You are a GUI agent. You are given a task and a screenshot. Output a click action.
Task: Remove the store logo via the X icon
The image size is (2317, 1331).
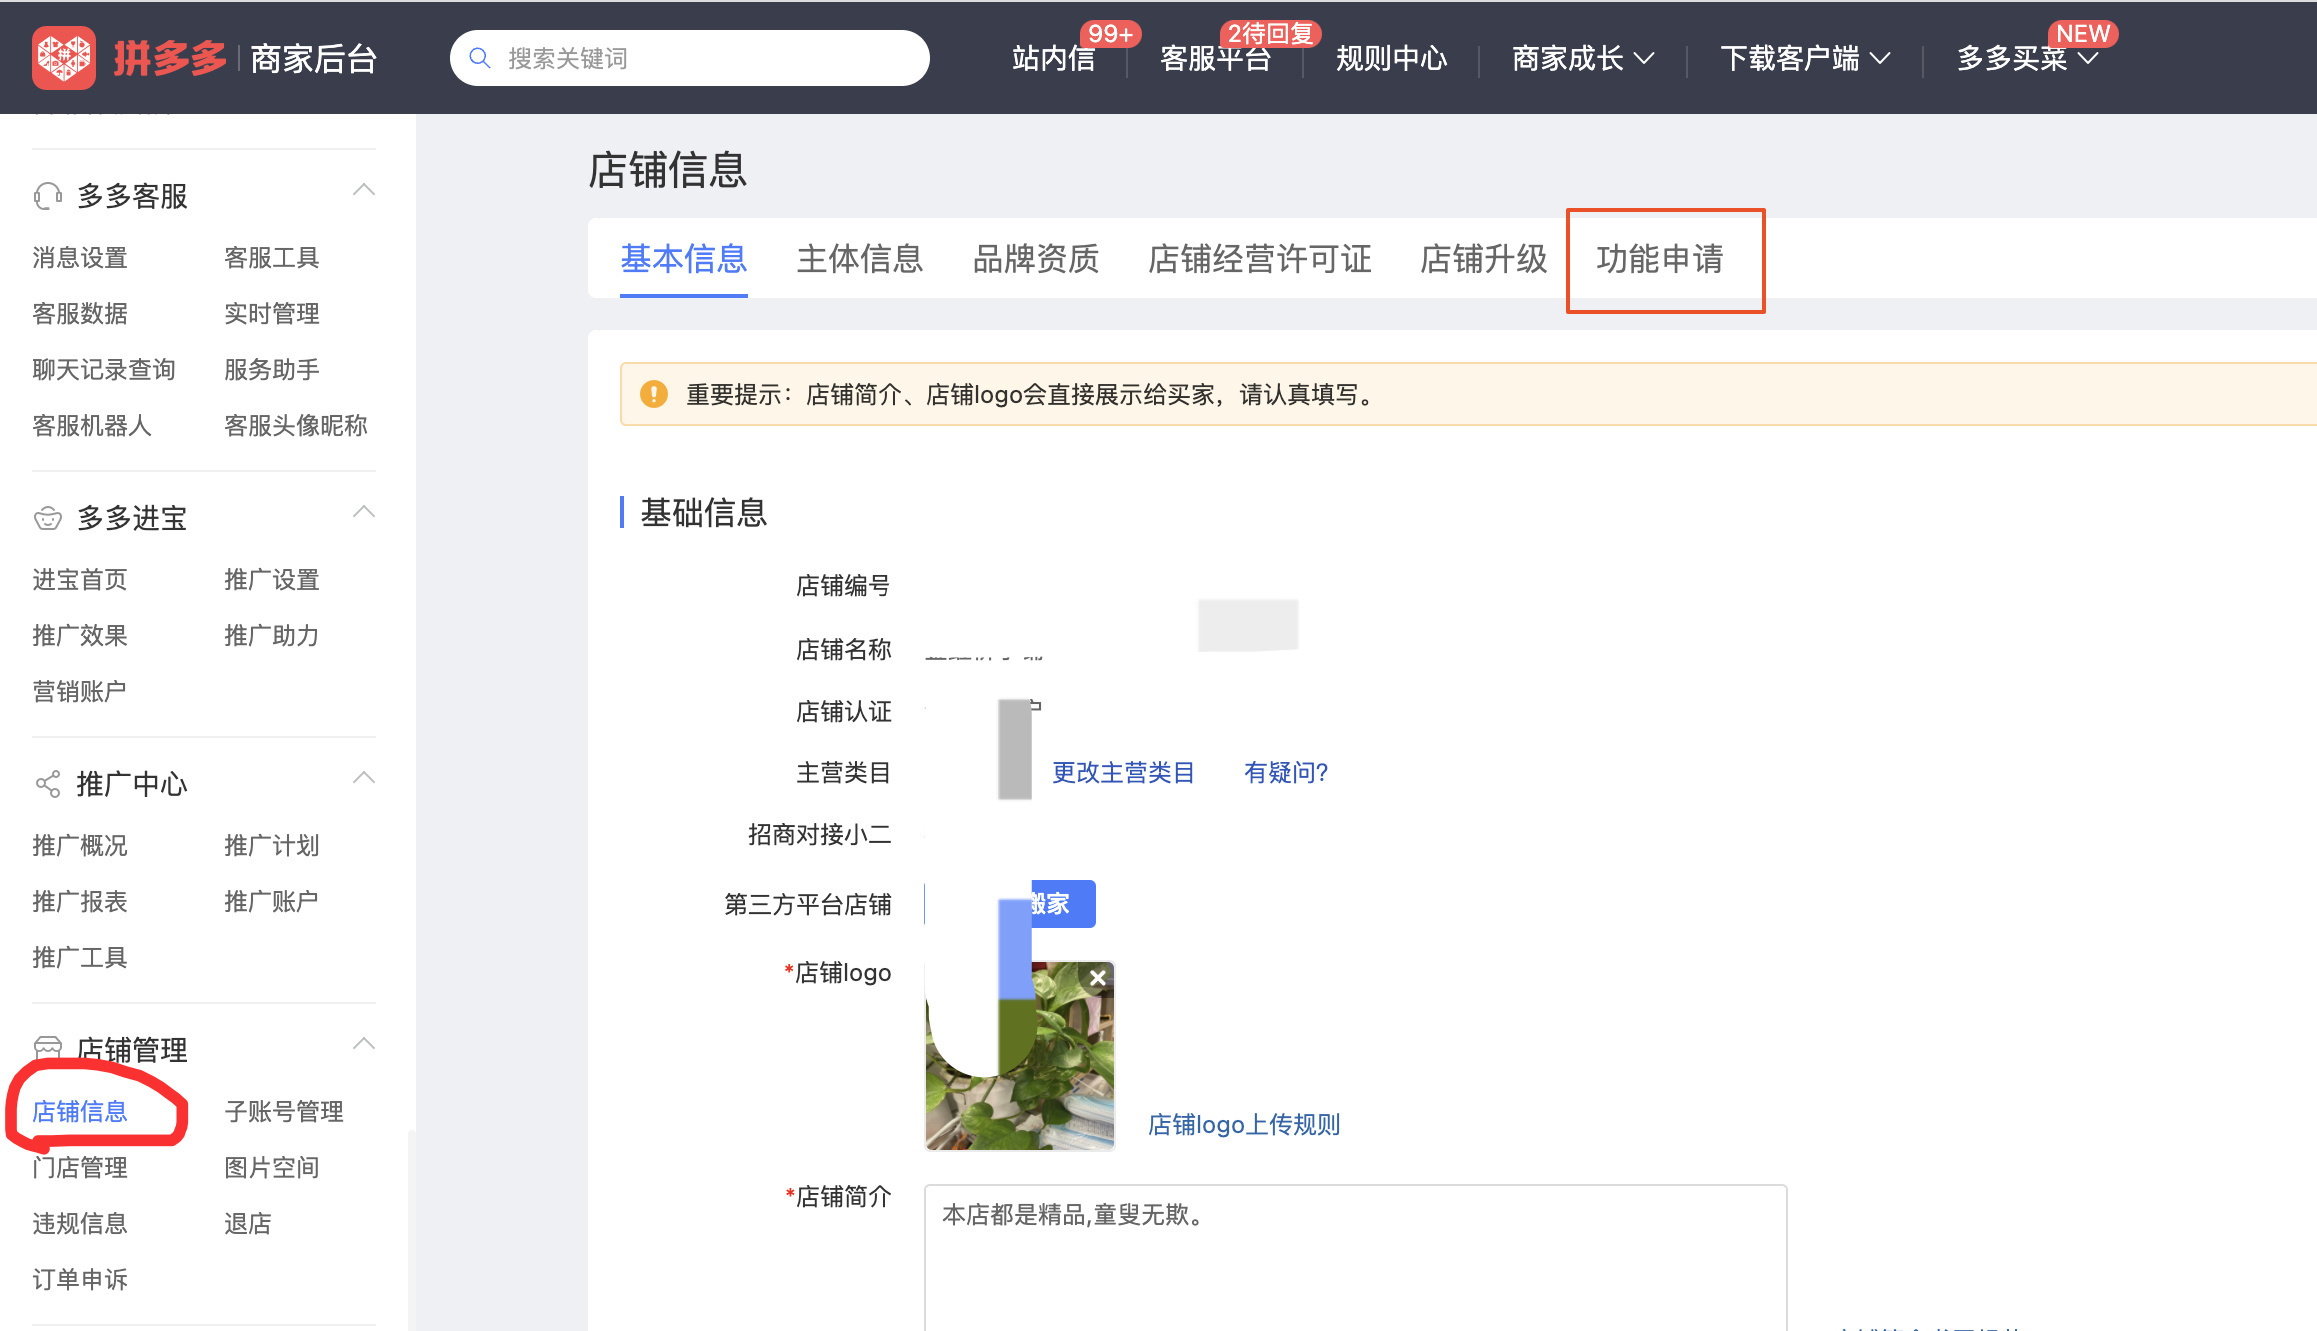click(x=1097, y=977)
